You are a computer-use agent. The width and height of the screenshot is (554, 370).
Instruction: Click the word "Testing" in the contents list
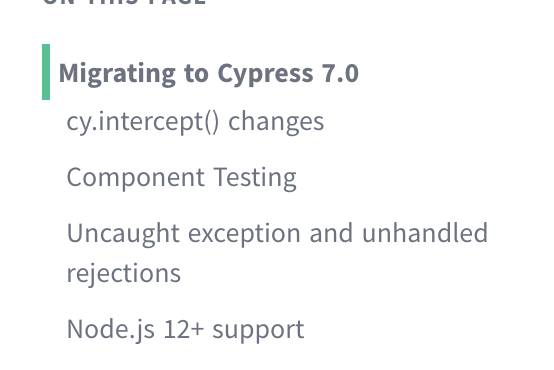pyautogui.click(x=255, y=177)
